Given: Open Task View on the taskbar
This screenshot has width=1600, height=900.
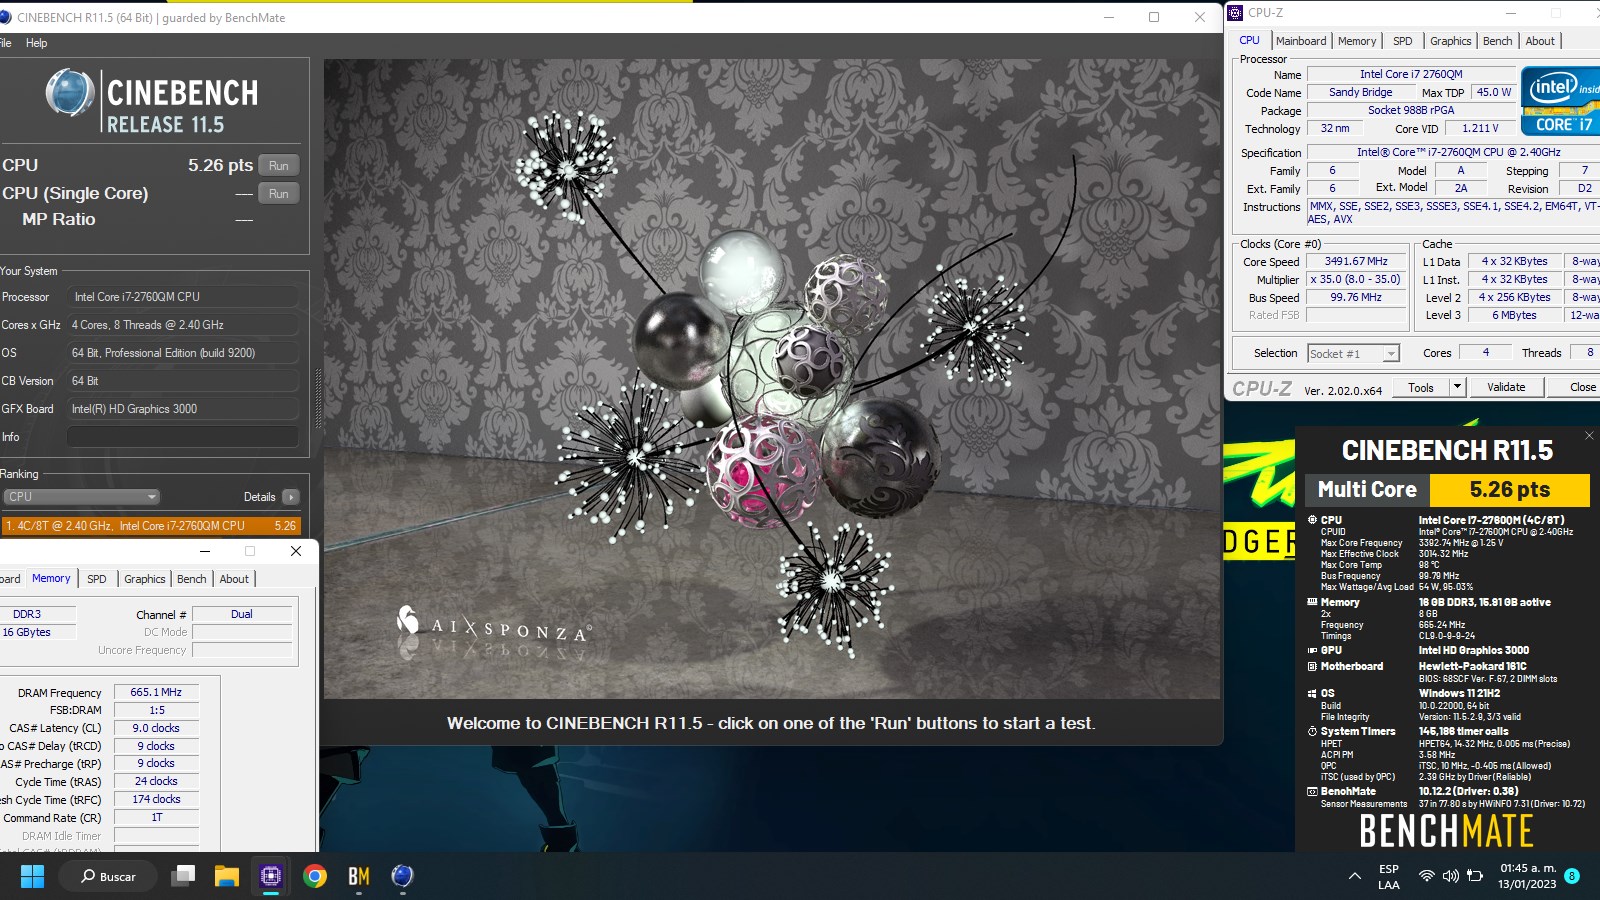Looking at the screenshot, I should pyautogui.click(x=183, y=877).
